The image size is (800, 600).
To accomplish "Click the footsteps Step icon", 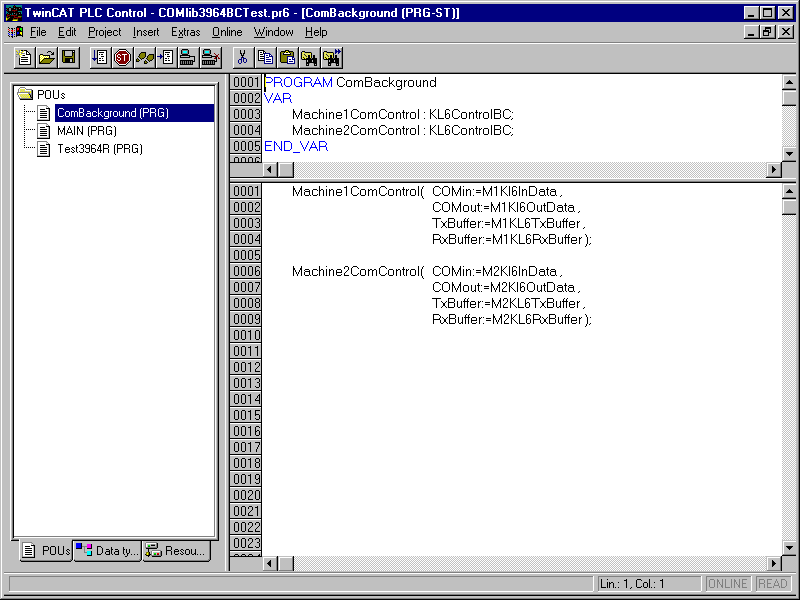I will point(144,57).
